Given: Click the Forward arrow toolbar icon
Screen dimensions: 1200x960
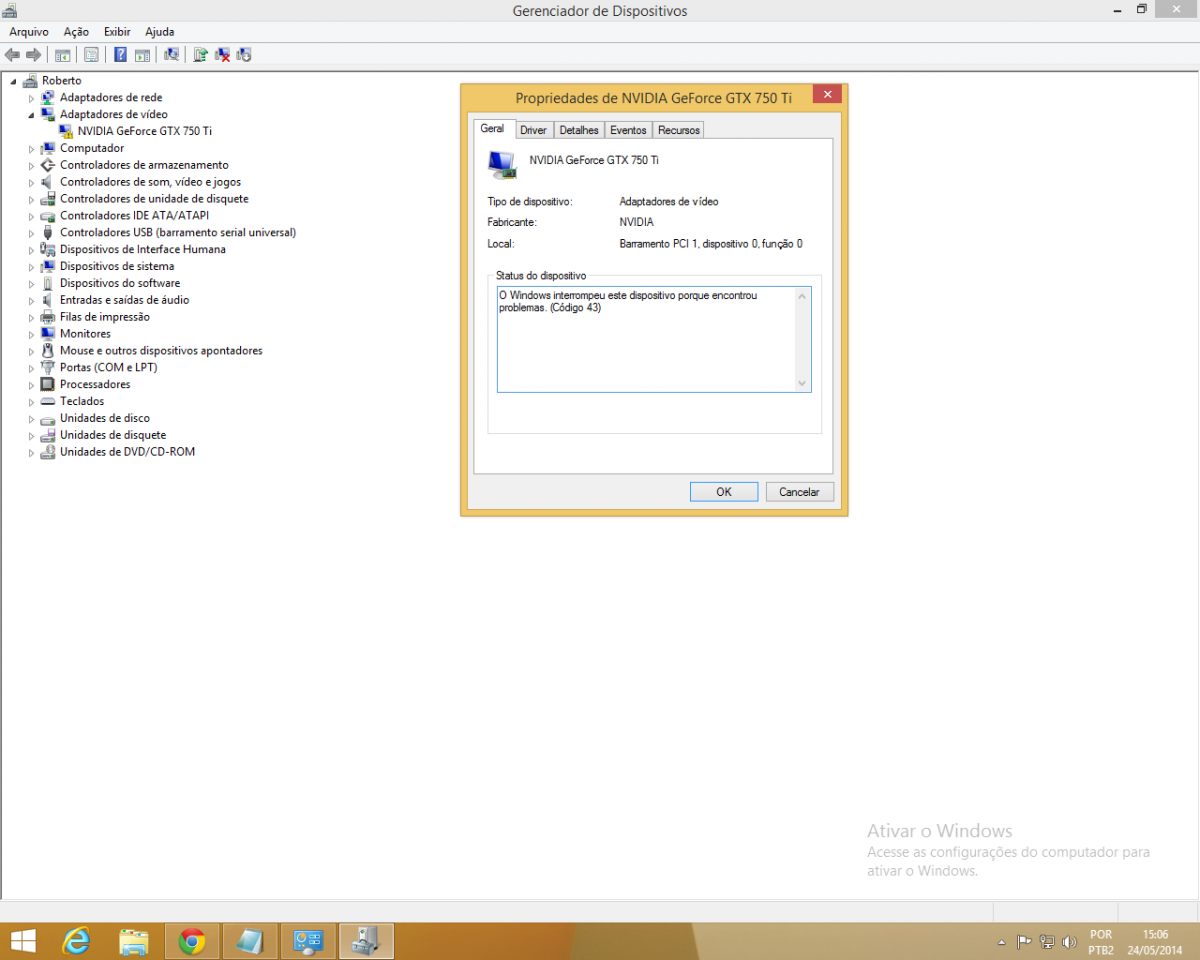Looking at the screenshot, I should pos(33,55).
